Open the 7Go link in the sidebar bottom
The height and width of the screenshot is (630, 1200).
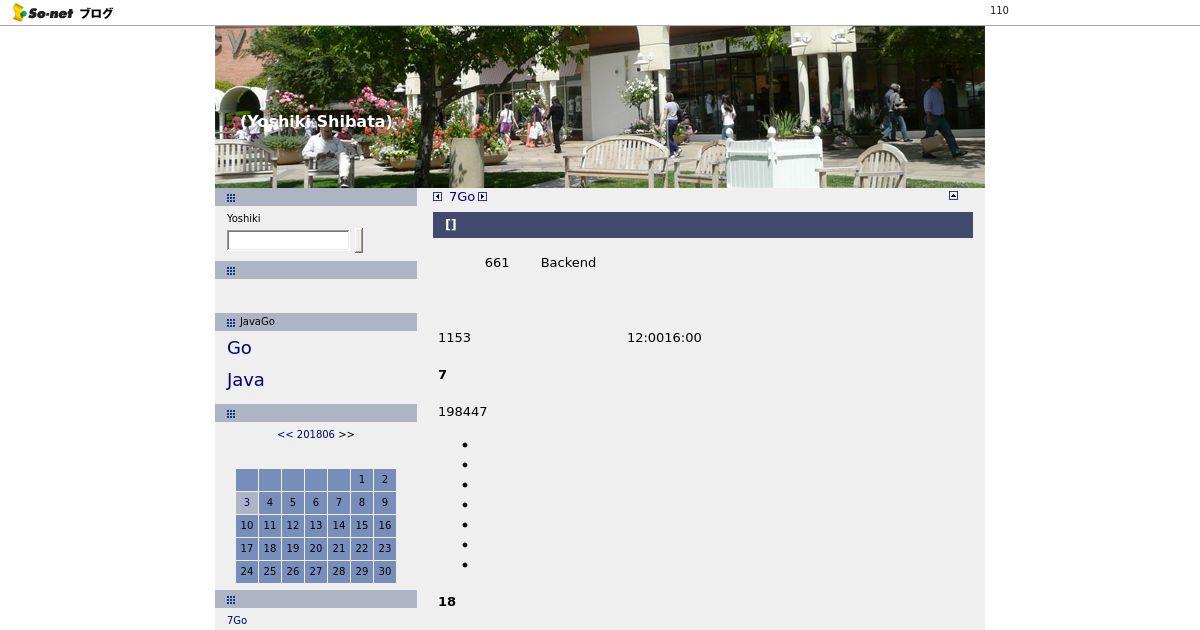[237, 620]
